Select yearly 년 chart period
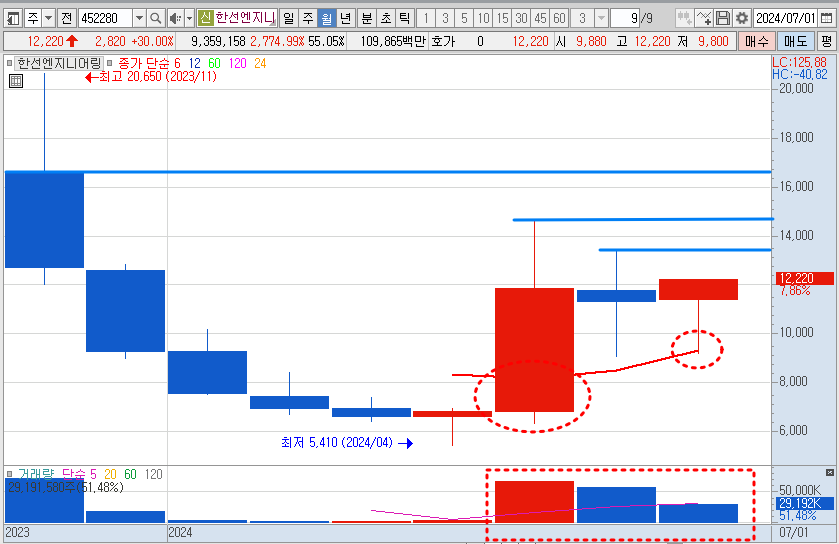The image size is (839, 544). point(346,19)
